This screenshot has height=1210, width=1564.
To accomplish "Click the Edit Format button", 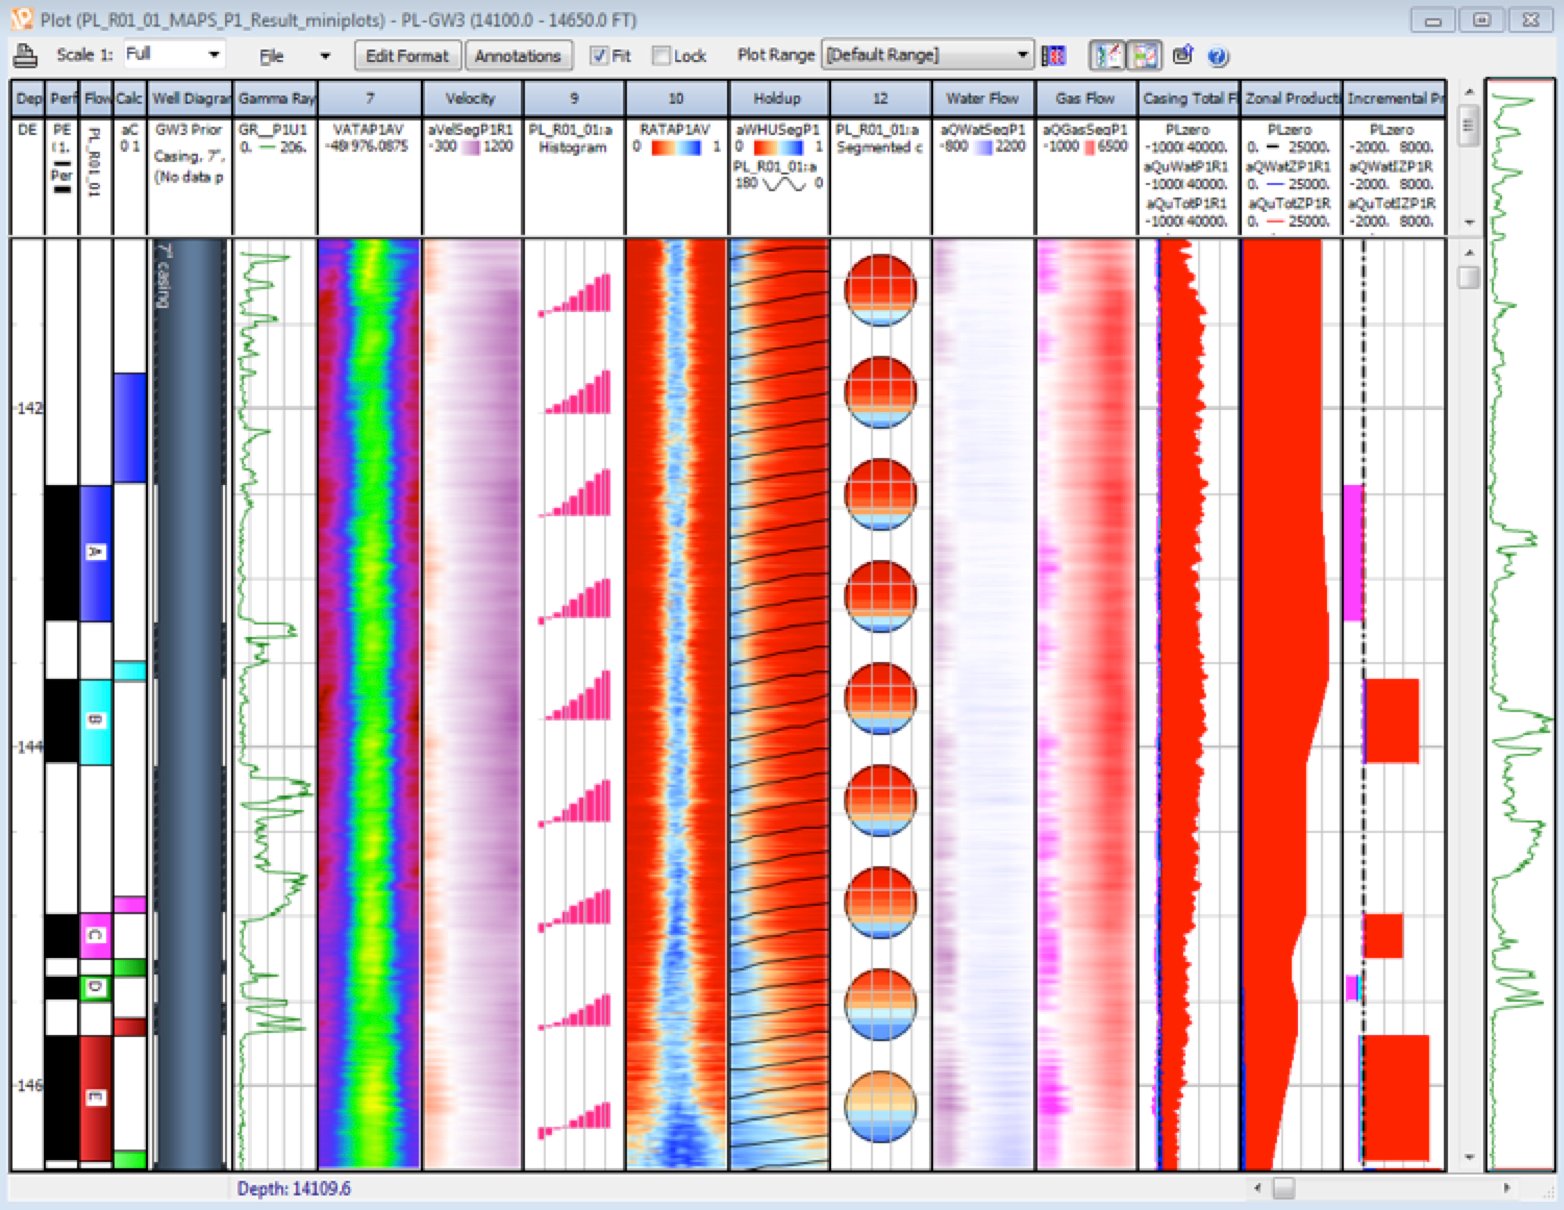I will point(406,56).
